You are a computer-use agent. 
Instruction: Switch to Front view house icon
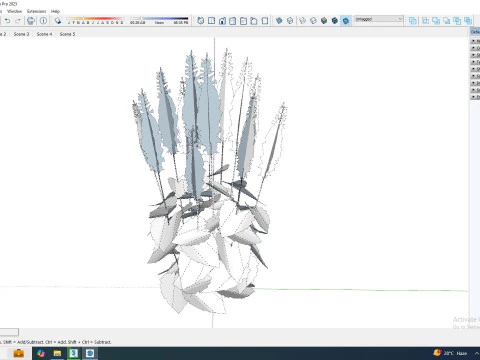point(222,21)
